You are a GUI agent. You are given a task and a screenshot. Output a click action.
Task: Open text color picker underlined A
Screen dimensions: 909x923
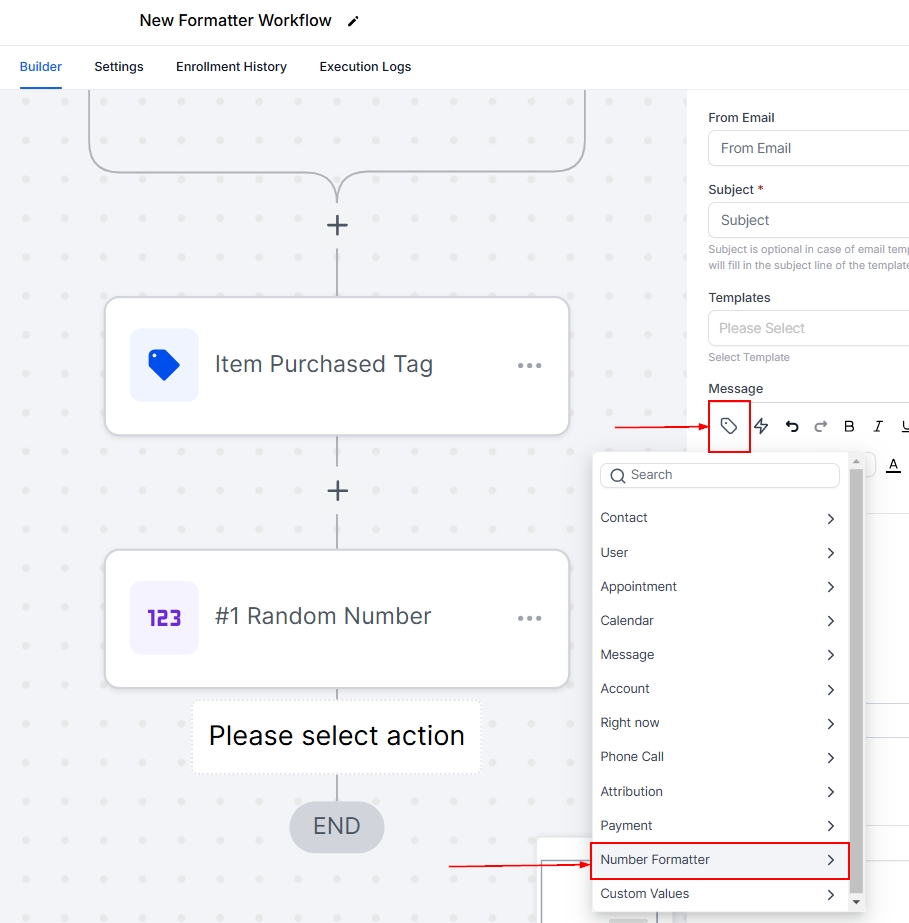coord(893,465)
